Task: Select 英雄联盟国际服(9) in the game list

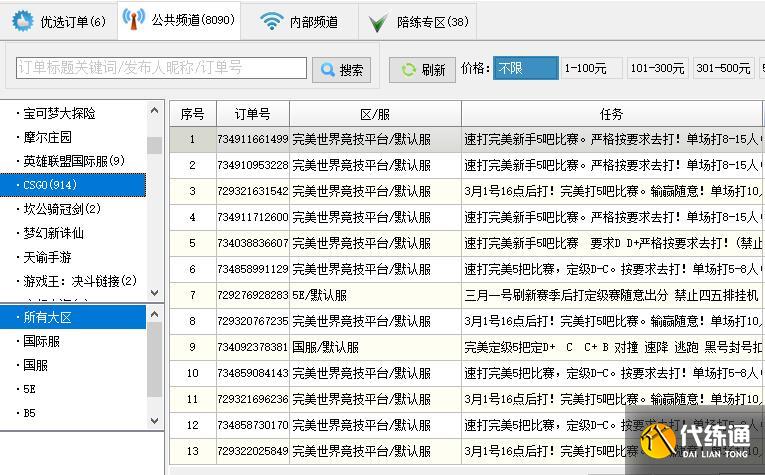Action: (x=74, y=161)
